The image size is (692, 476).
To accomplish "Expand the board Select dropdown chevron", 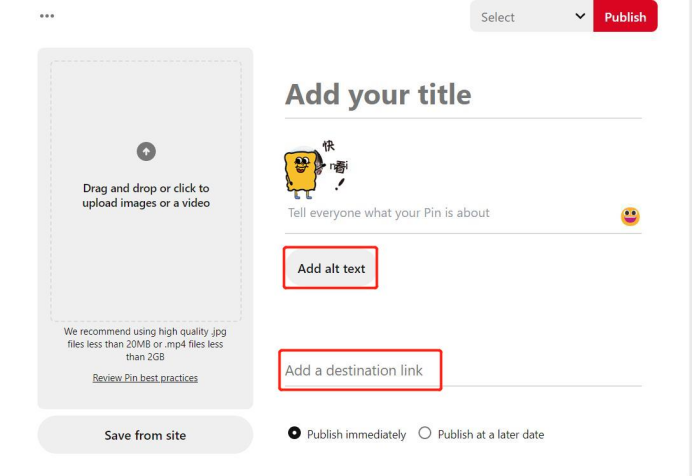I will 580,16.
